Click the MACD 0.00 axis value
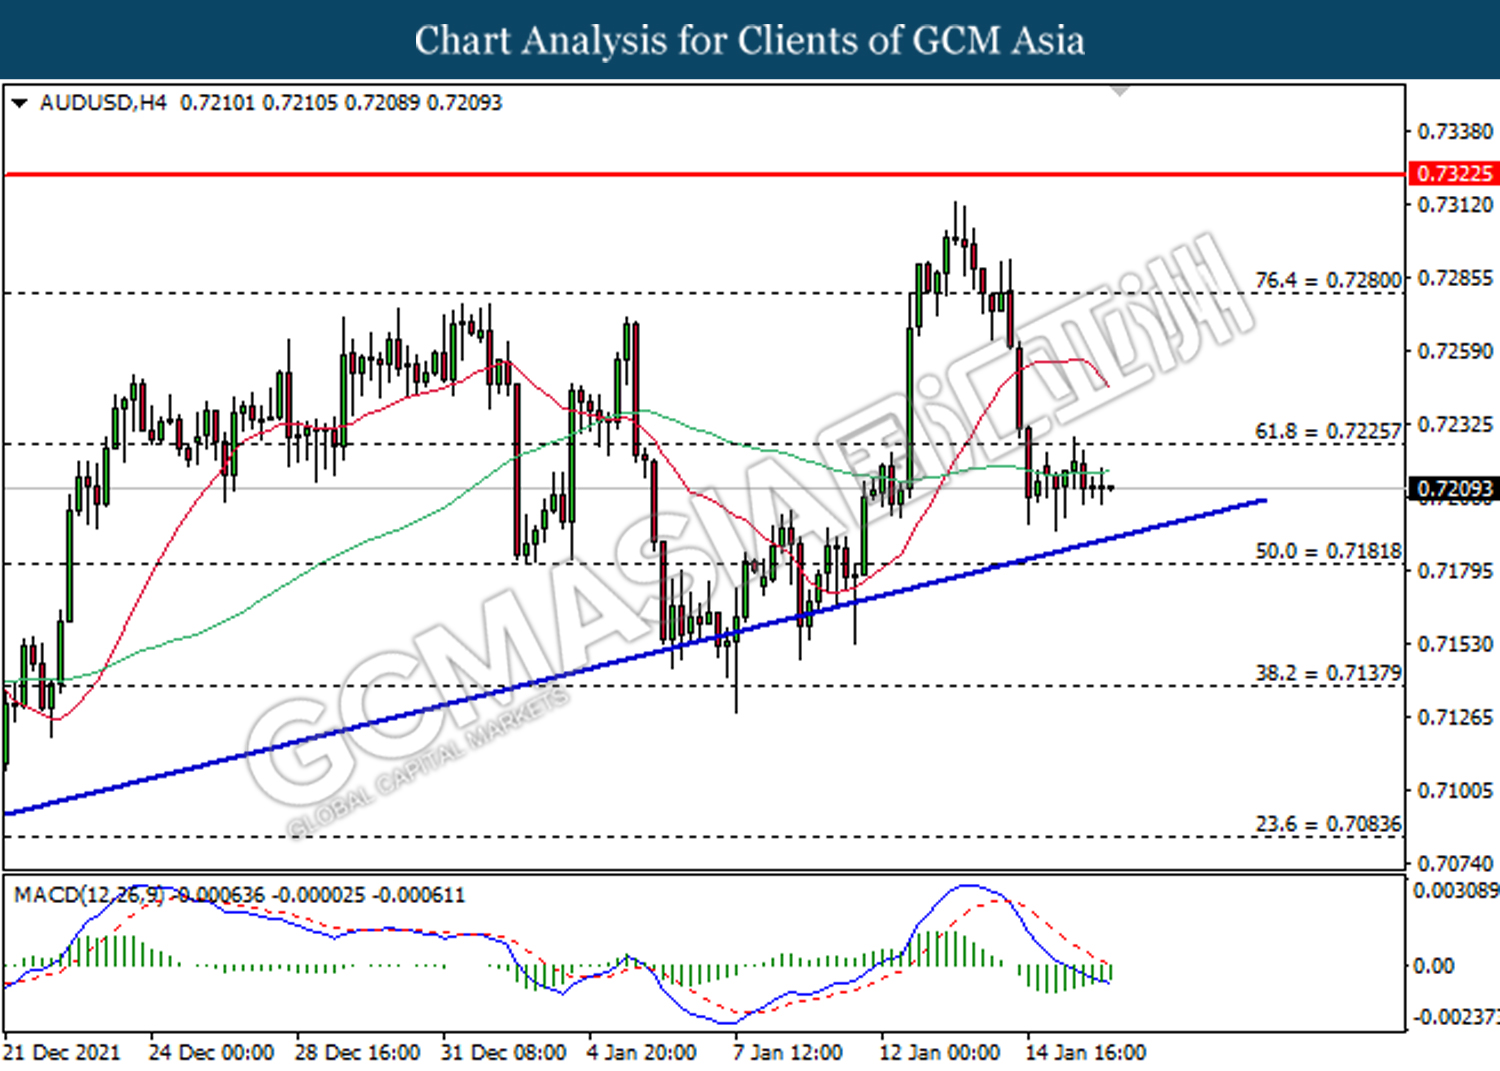Image resolution: width=1500 pixels, height=1071 pixels. 1433,966
